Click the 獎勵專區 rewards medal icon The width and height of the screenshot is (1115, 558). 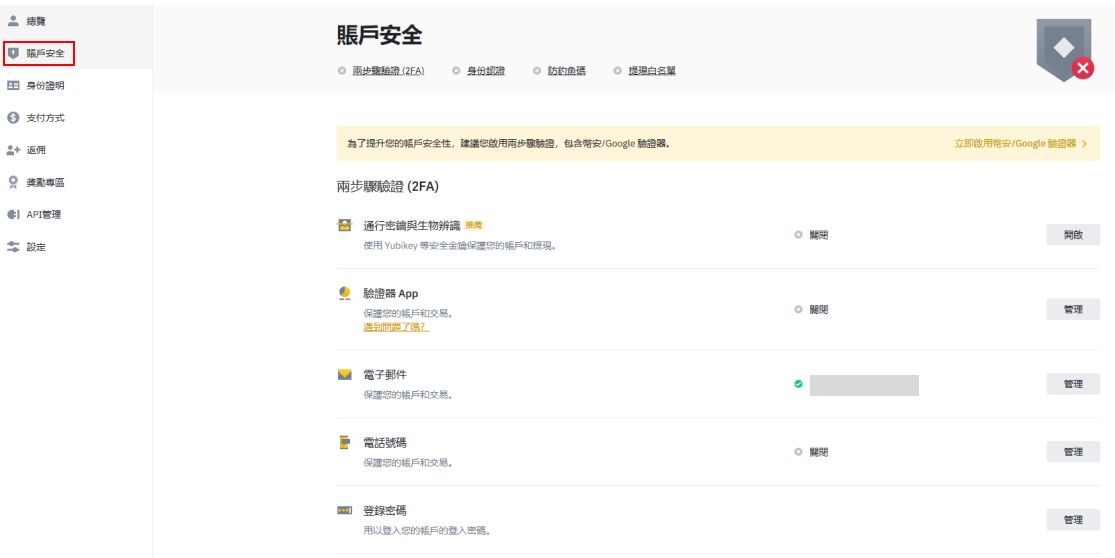tap(13, 182)
